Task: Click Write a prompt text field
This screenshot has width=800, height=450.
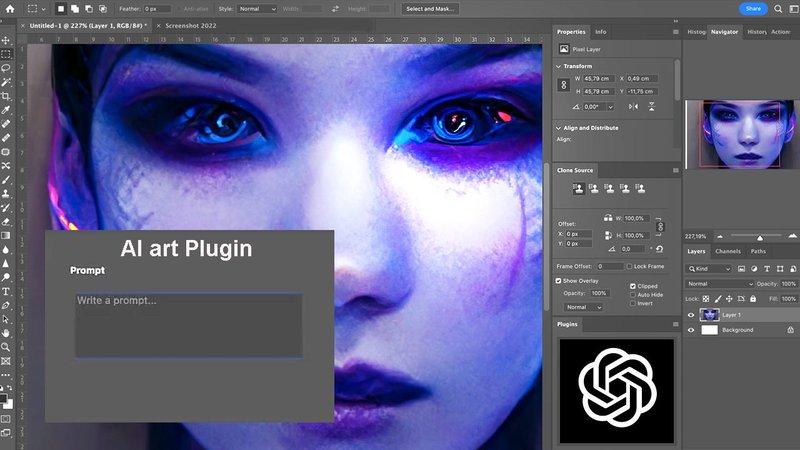Action: (x=189, y=325)
